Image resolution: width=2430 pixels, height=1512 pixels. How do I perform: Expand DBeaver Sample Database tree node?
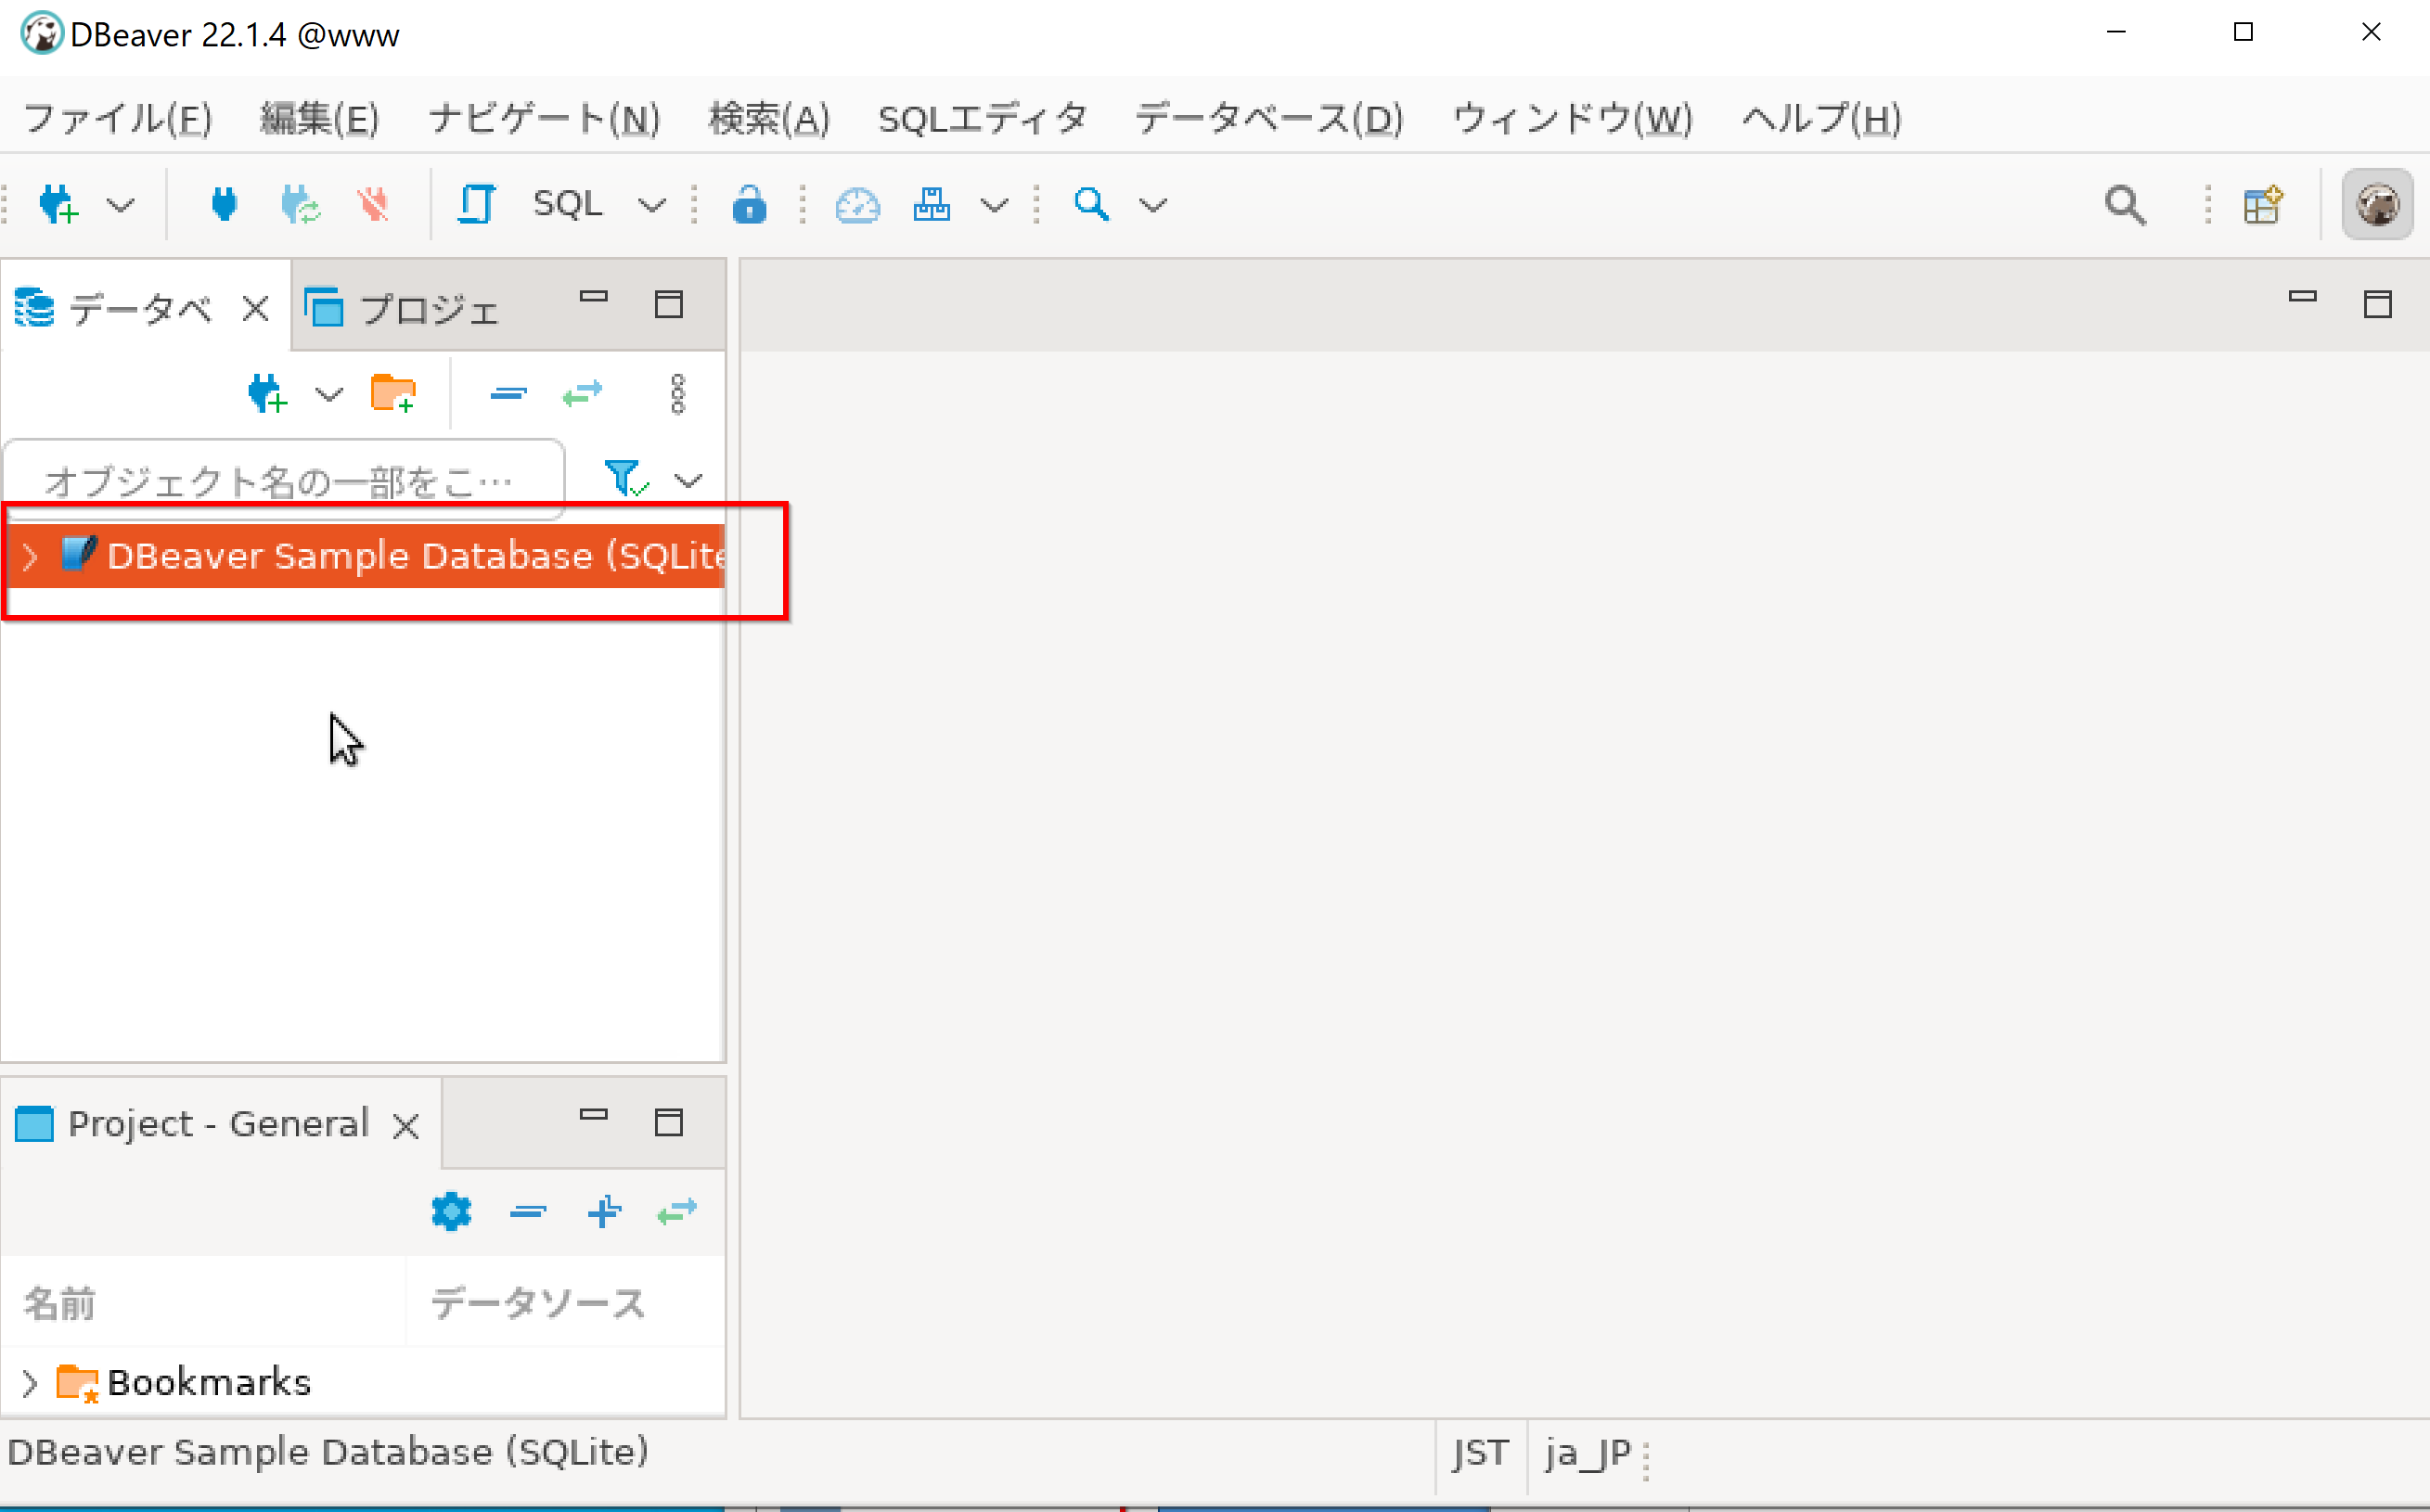pos(30,556)
